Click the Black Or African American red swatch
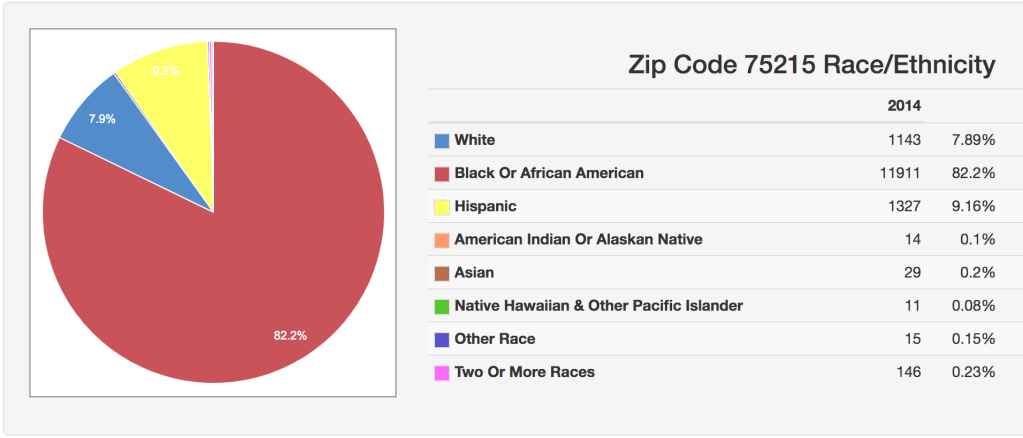The width and height of the screenshot is (1023, 438). [442, 174]
